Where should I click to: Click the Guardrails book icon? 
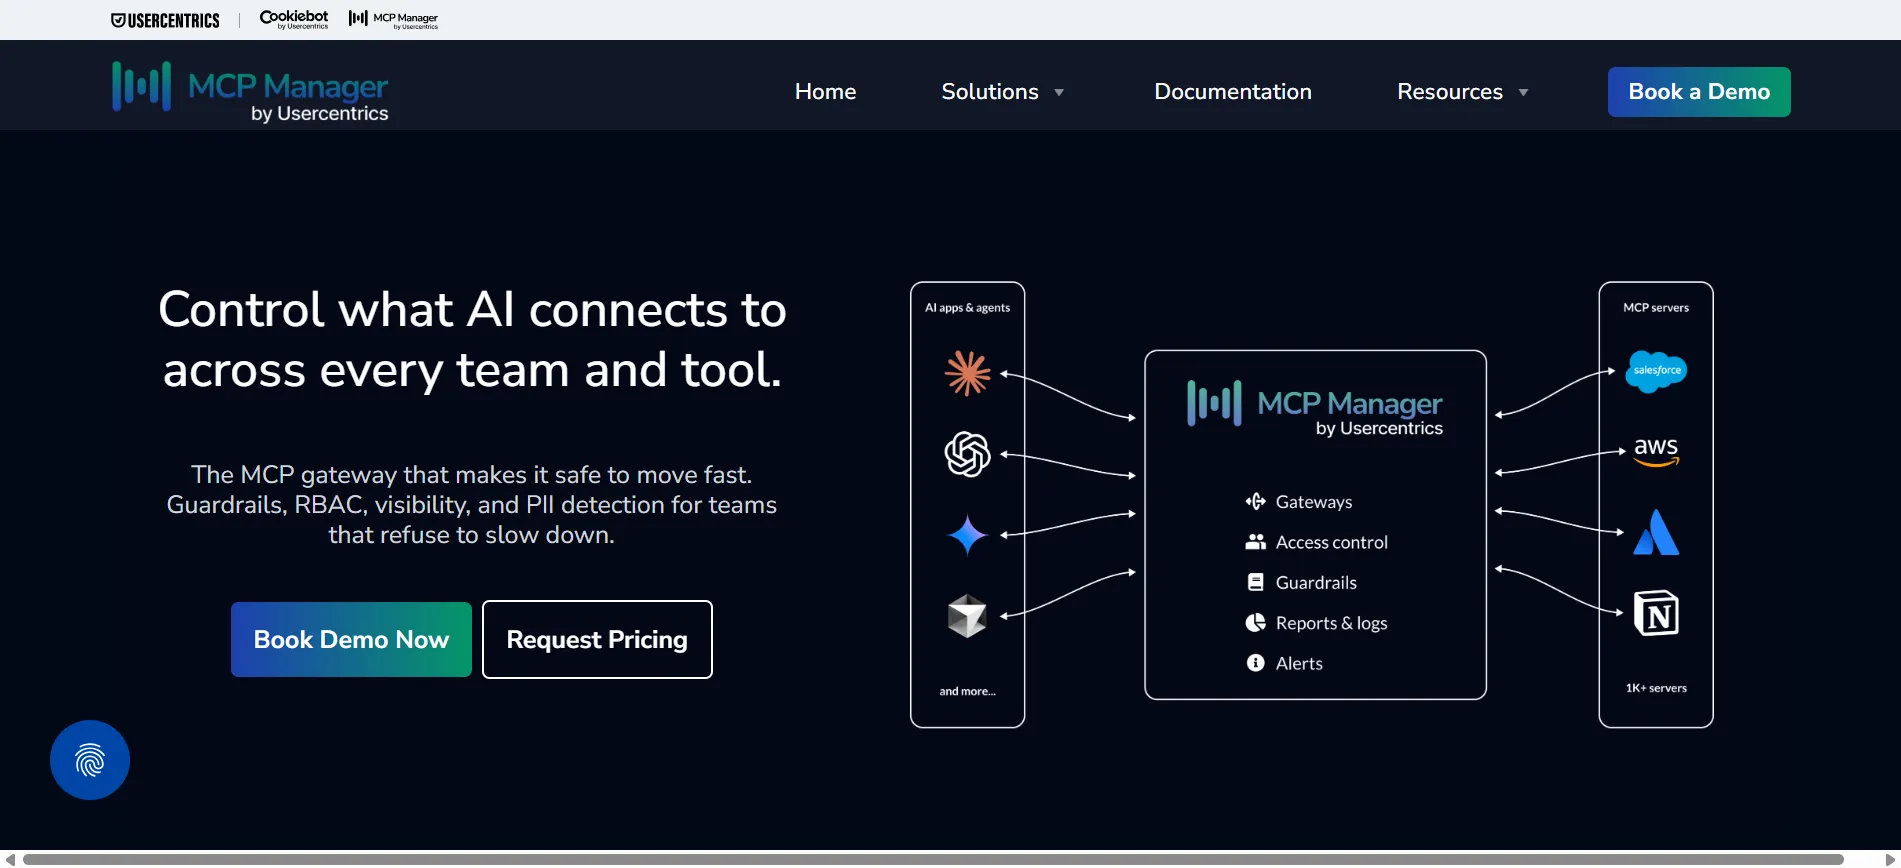click(x=1256, y=582)
